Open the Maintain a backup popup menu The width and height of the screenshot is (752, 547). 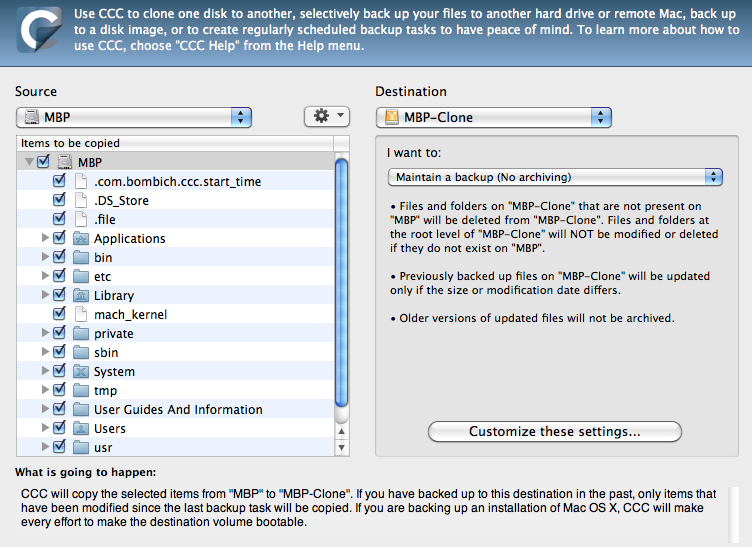point(555,177)
